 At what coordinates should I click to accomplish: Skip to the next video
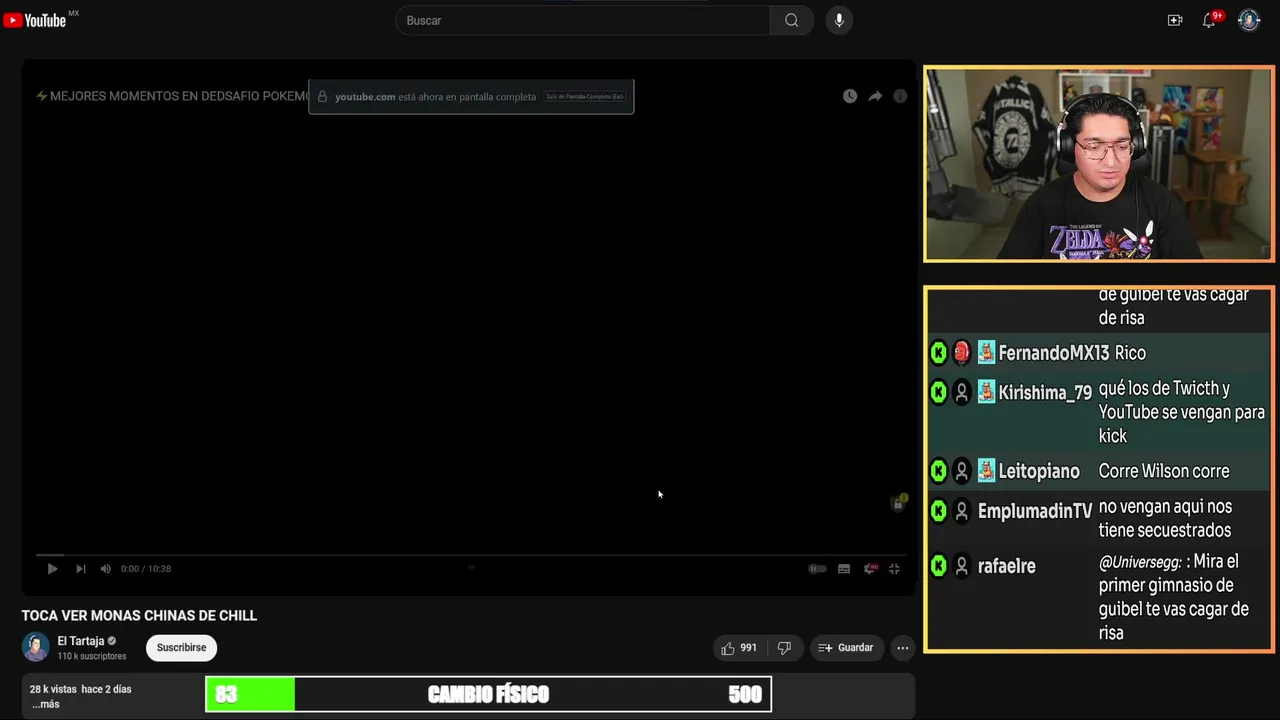pyautogui.click(x=80, y=569)
